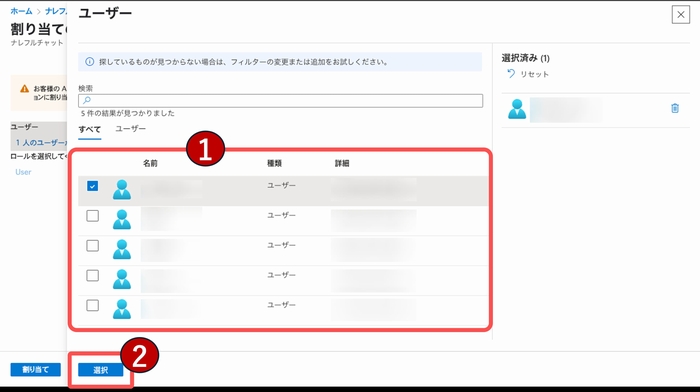Click the 1 人のユーザー link on the left
Screen dimensions: 700x392
[41, 142]
